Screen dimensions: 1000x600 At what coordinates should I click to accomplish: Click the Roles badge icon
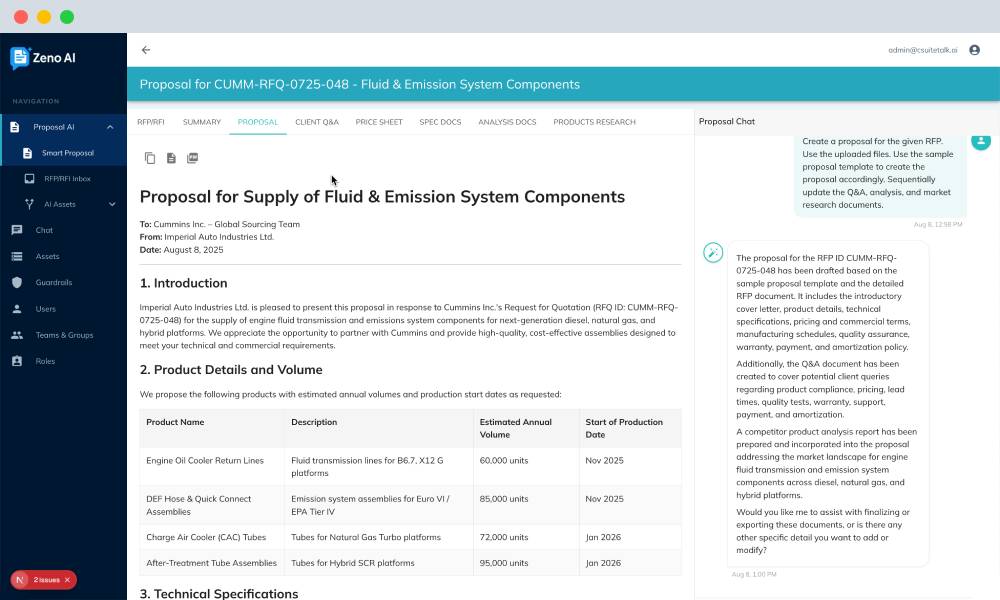(17, 361)
